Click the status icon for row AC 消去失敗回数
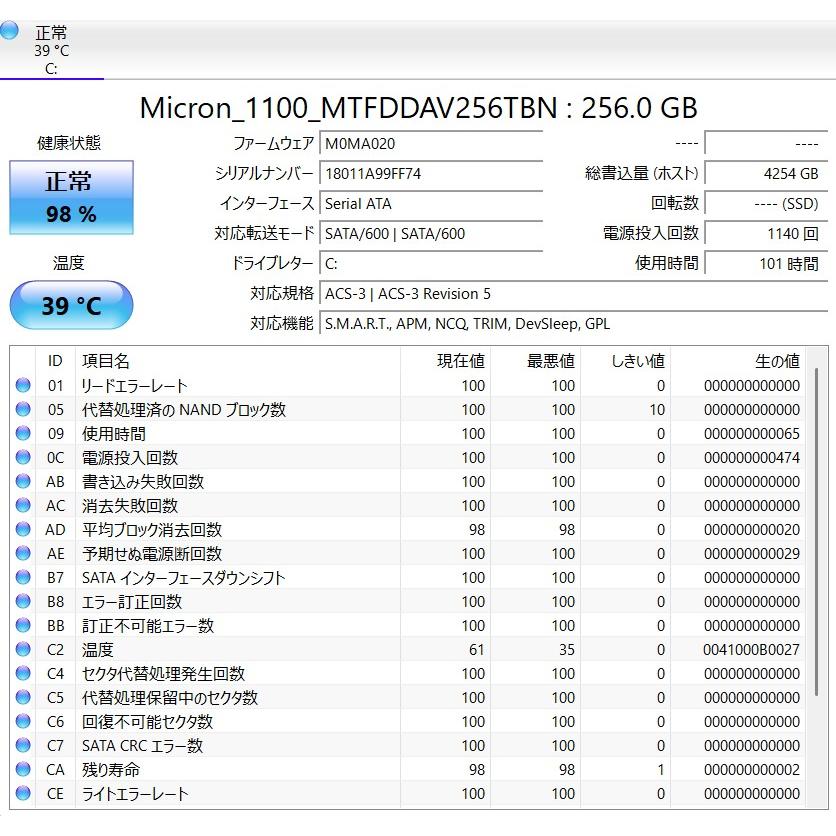The image size is (836, 836). [x=23, y=505]
